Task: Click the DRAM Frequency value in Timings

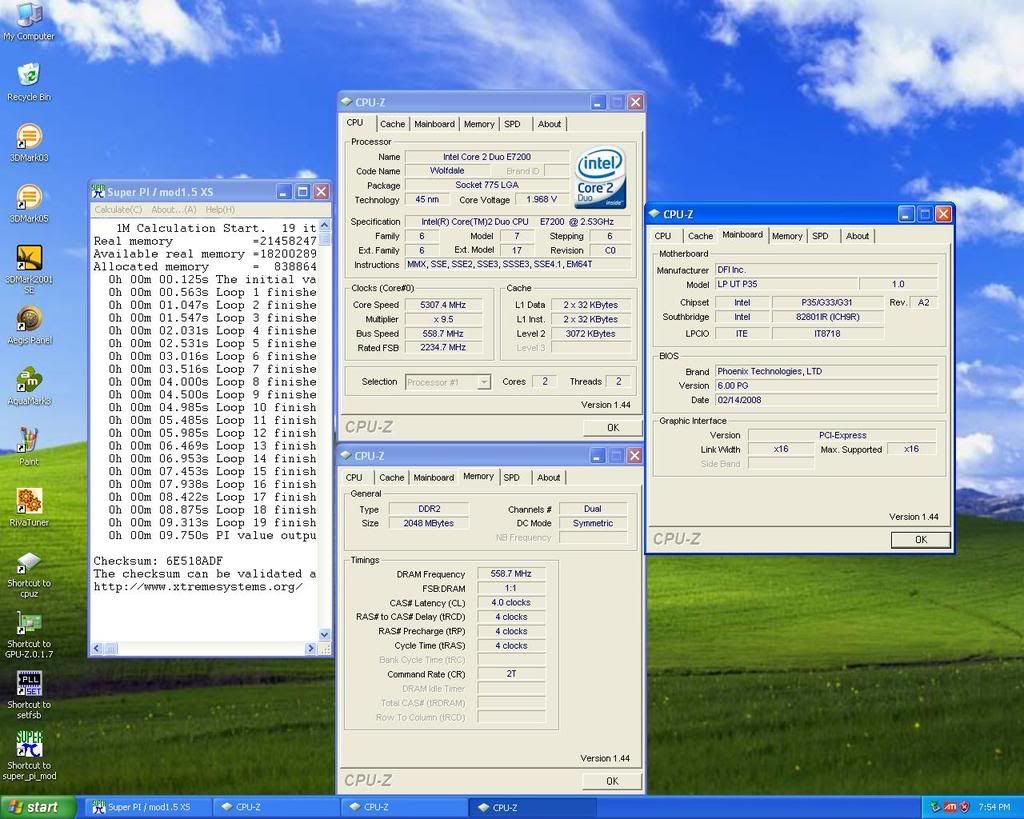Action: tap(511, 574)
